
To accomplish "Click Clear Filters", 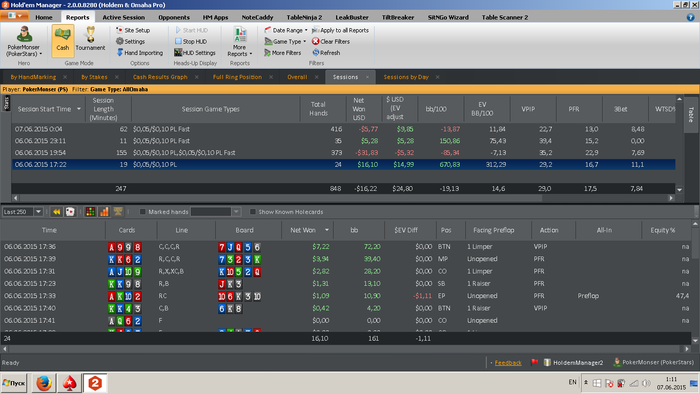I will pyautogui.click(x=331, y=41).
